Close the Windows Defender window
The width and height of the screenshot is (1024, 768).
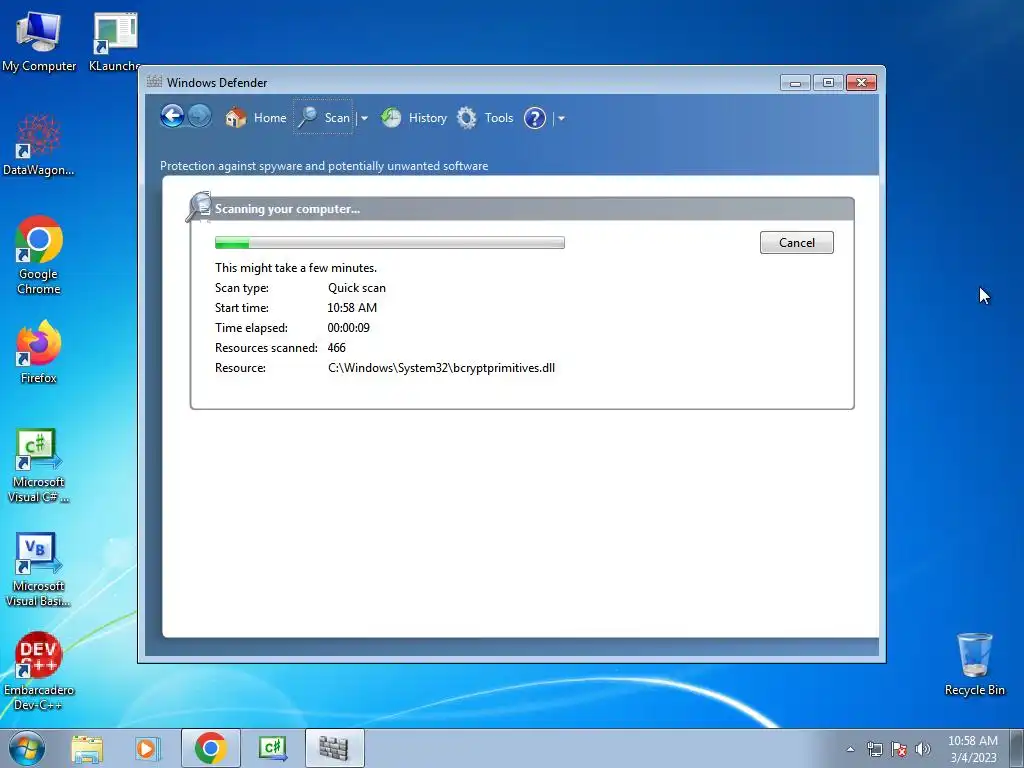[x=861, y=82]
